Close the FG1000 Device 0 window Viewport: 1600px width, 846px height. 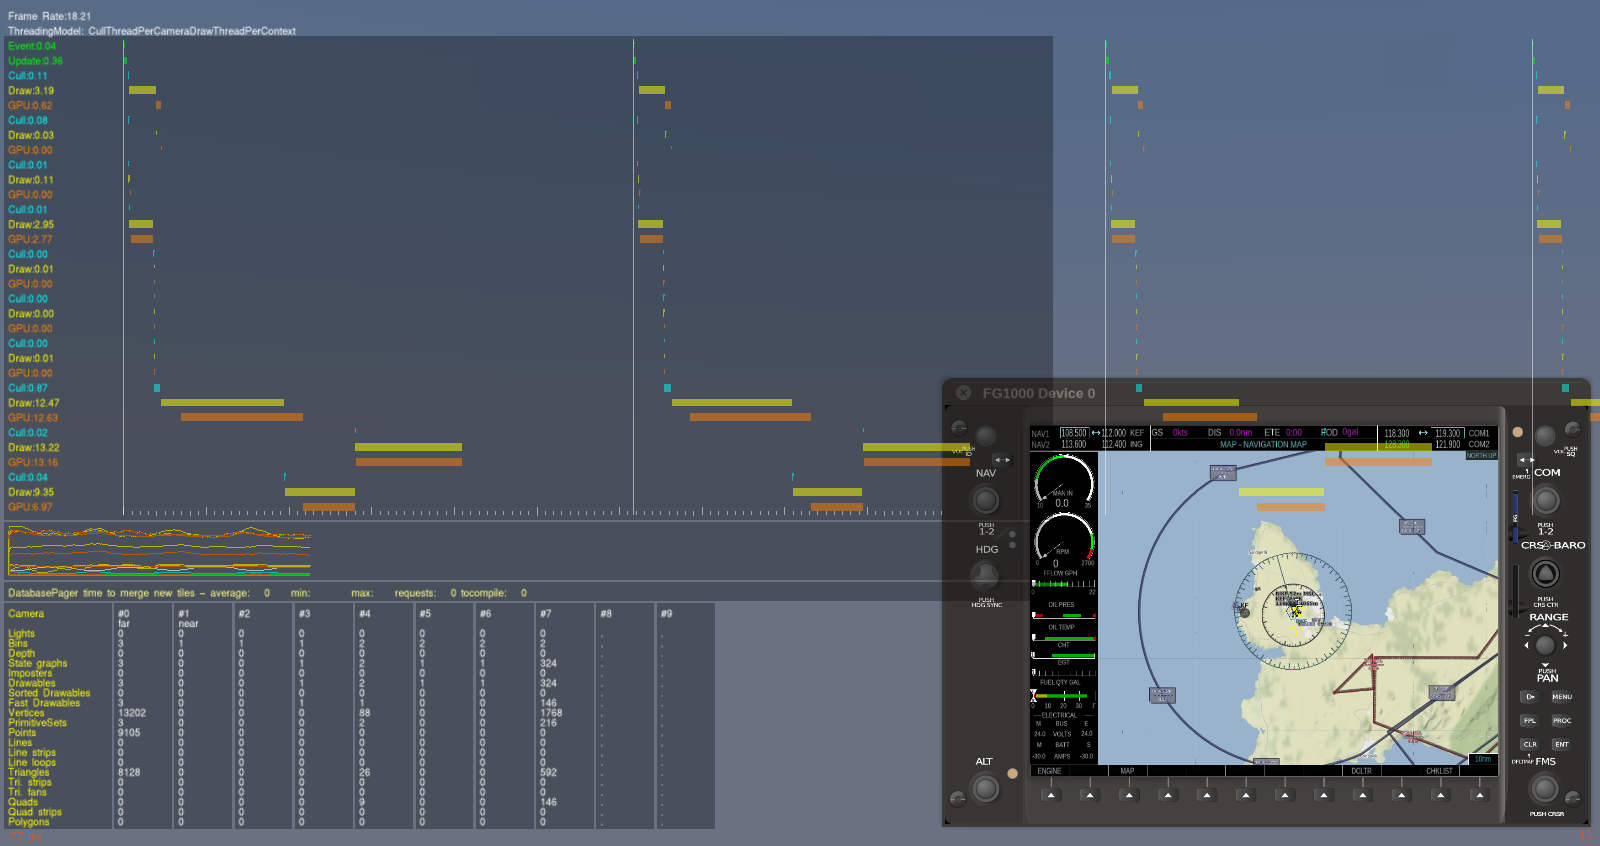pos(963,393)
